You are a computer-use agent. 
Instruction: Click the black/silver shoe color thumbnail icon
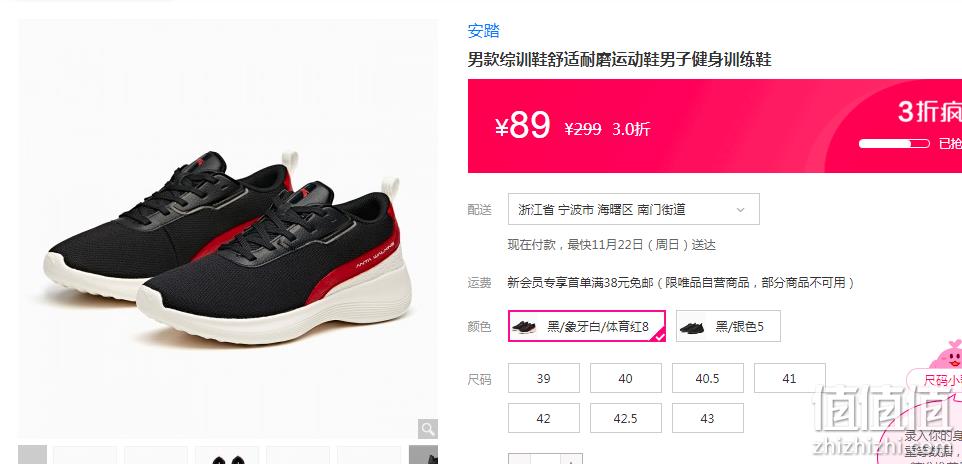pyautogui.click(x=691, y=327)
